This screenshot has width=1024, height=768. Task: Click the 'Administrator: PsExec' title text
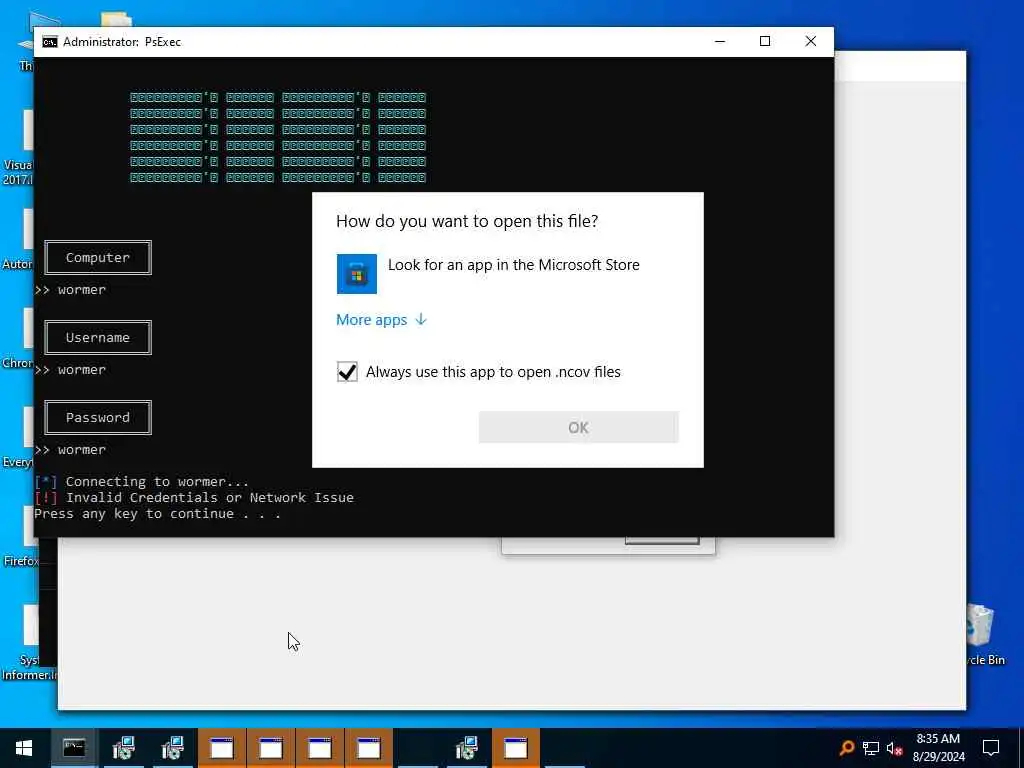[122, 42]
